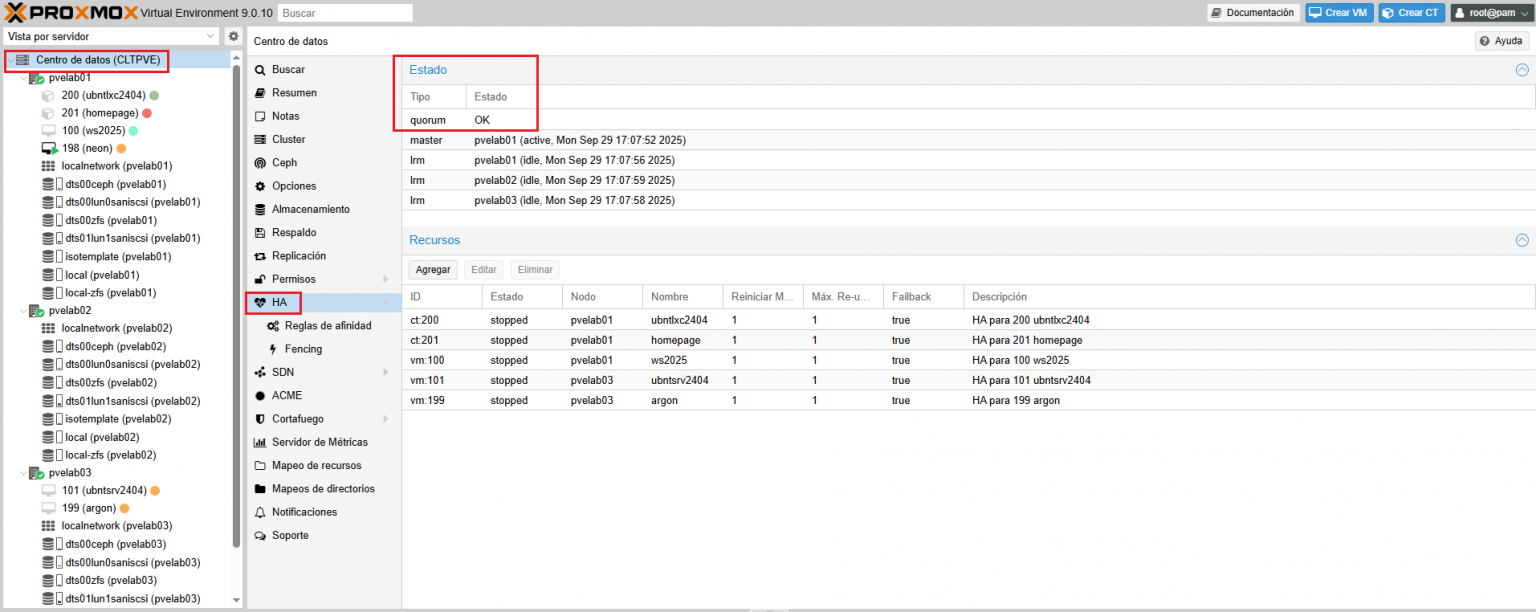Image resolution: width=1536 pixels, height=612 pixels.
Task: Select the ct:200 ubntlxc2404 resource row
Action: [968, 320]
